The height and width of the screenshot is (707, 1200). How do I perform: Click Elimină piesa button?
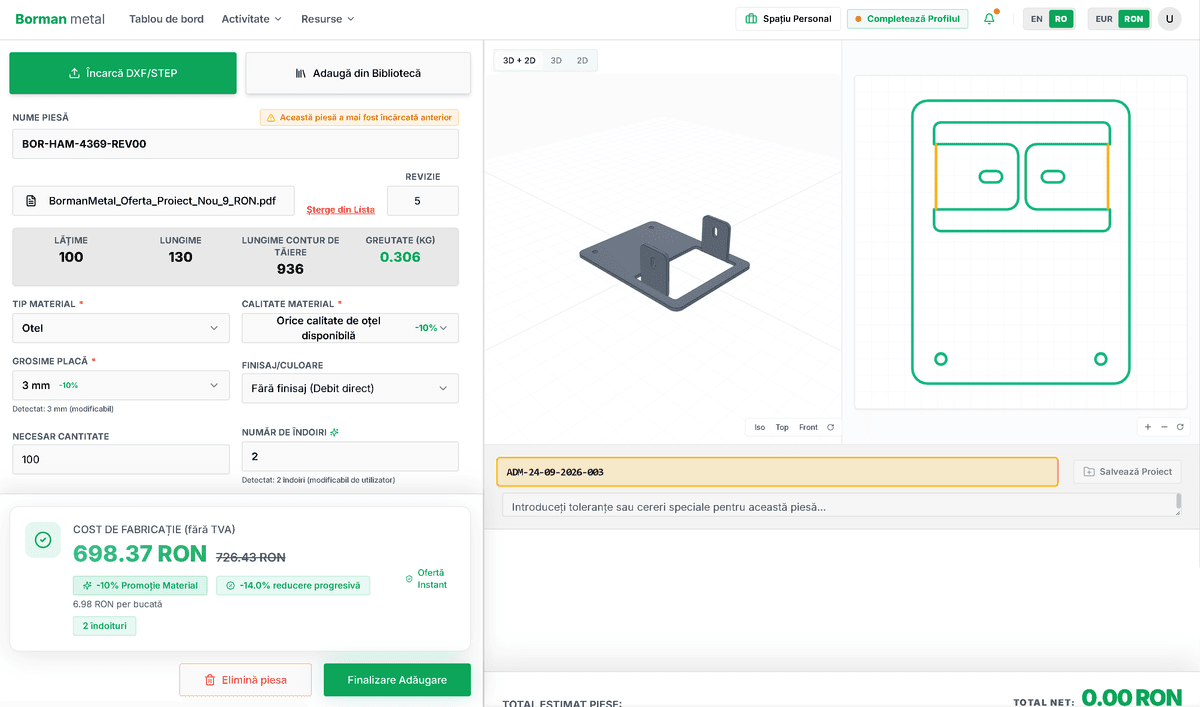pyautogui.click(x=245, y=680)
